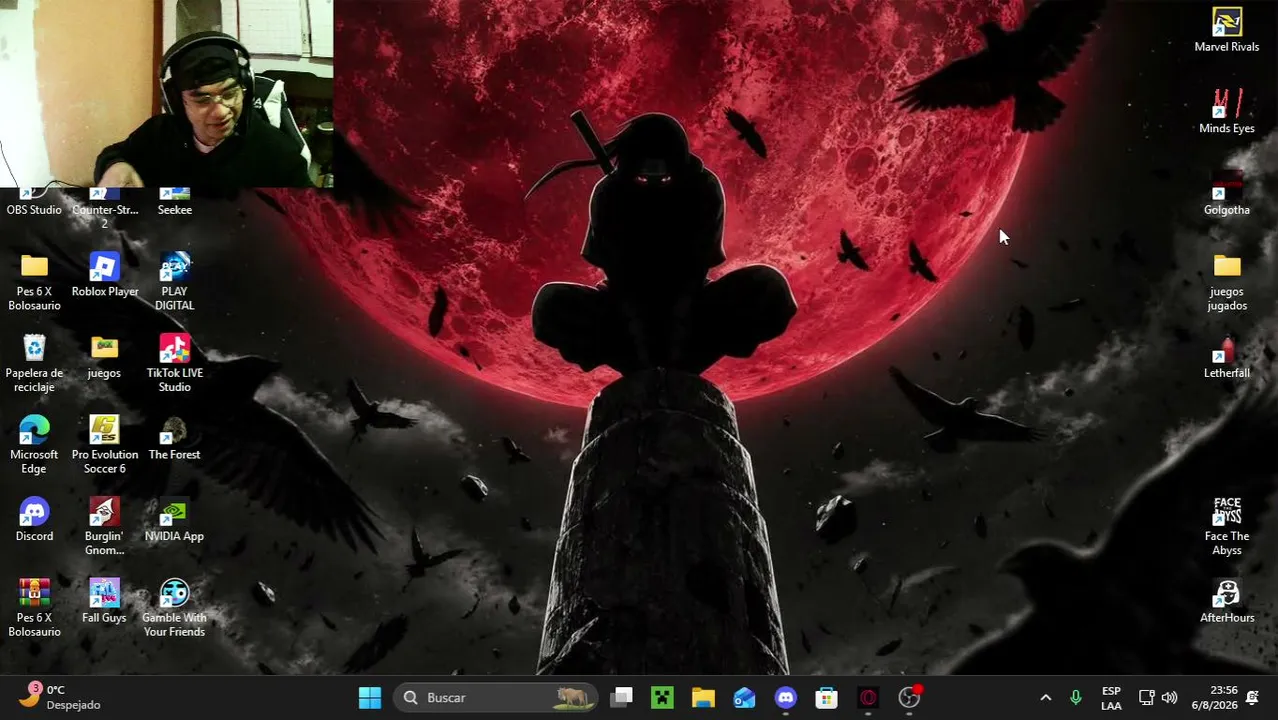Expand hidden system tray icons
1278x720 pixels.
pos(1046,698)
